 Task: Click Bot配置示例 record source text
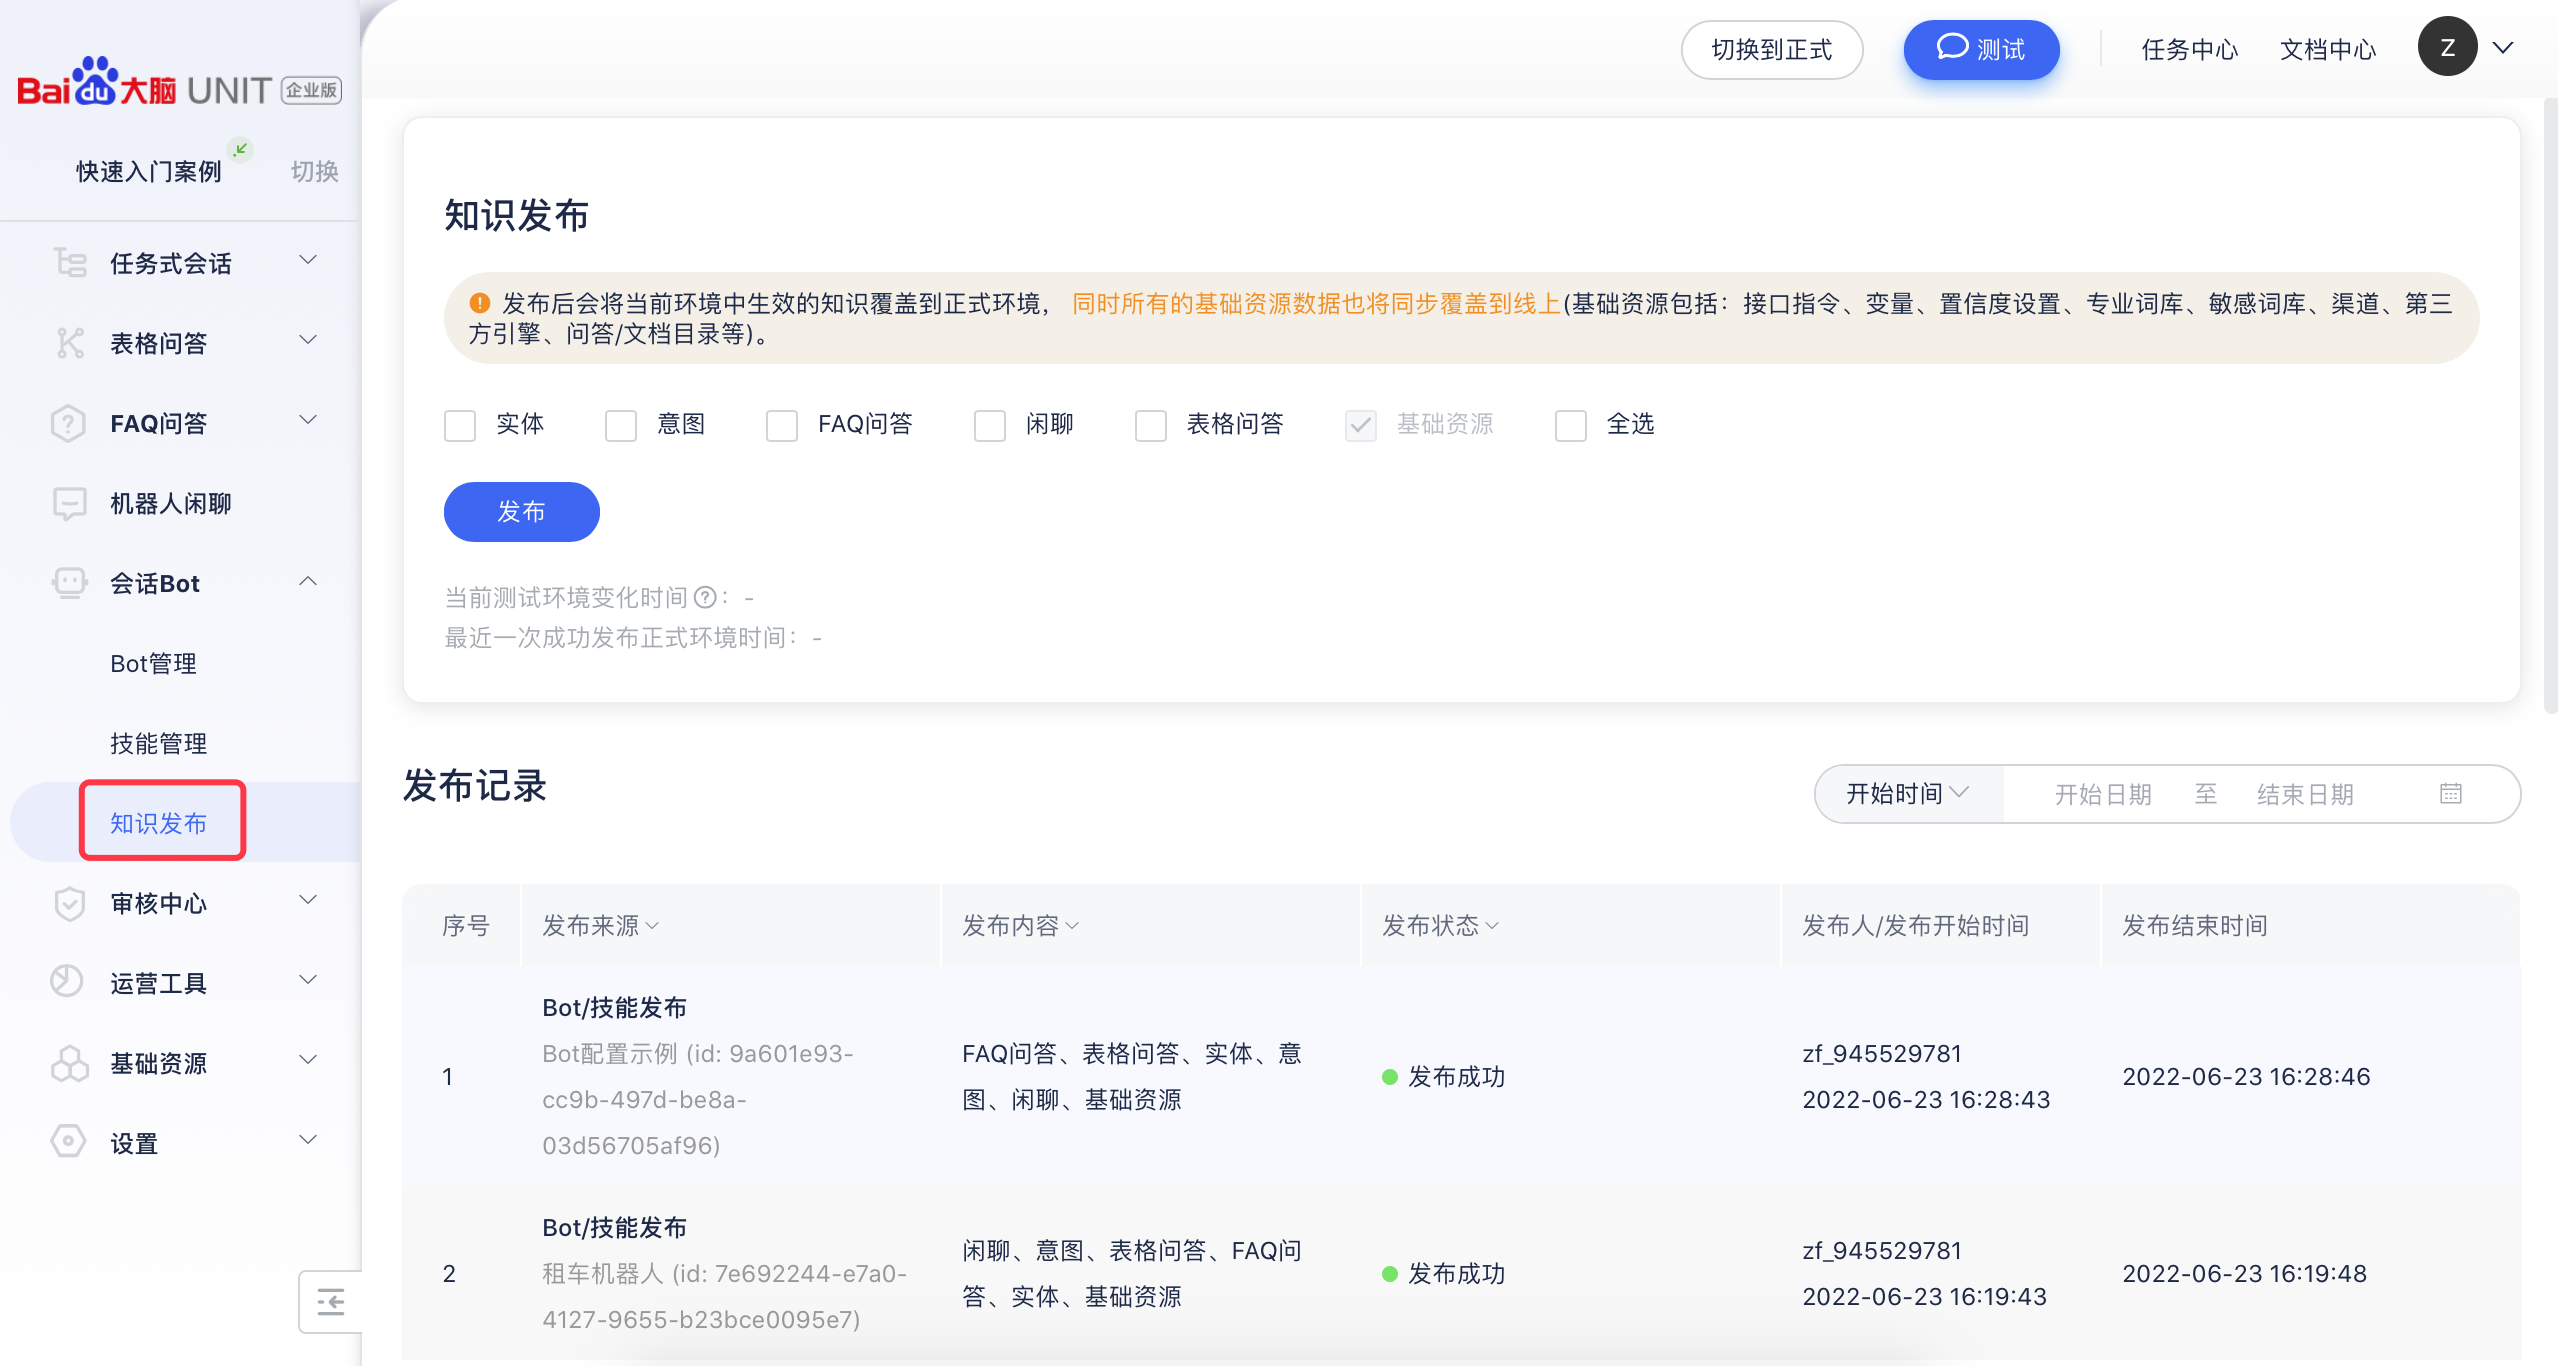coord(697,1100)
